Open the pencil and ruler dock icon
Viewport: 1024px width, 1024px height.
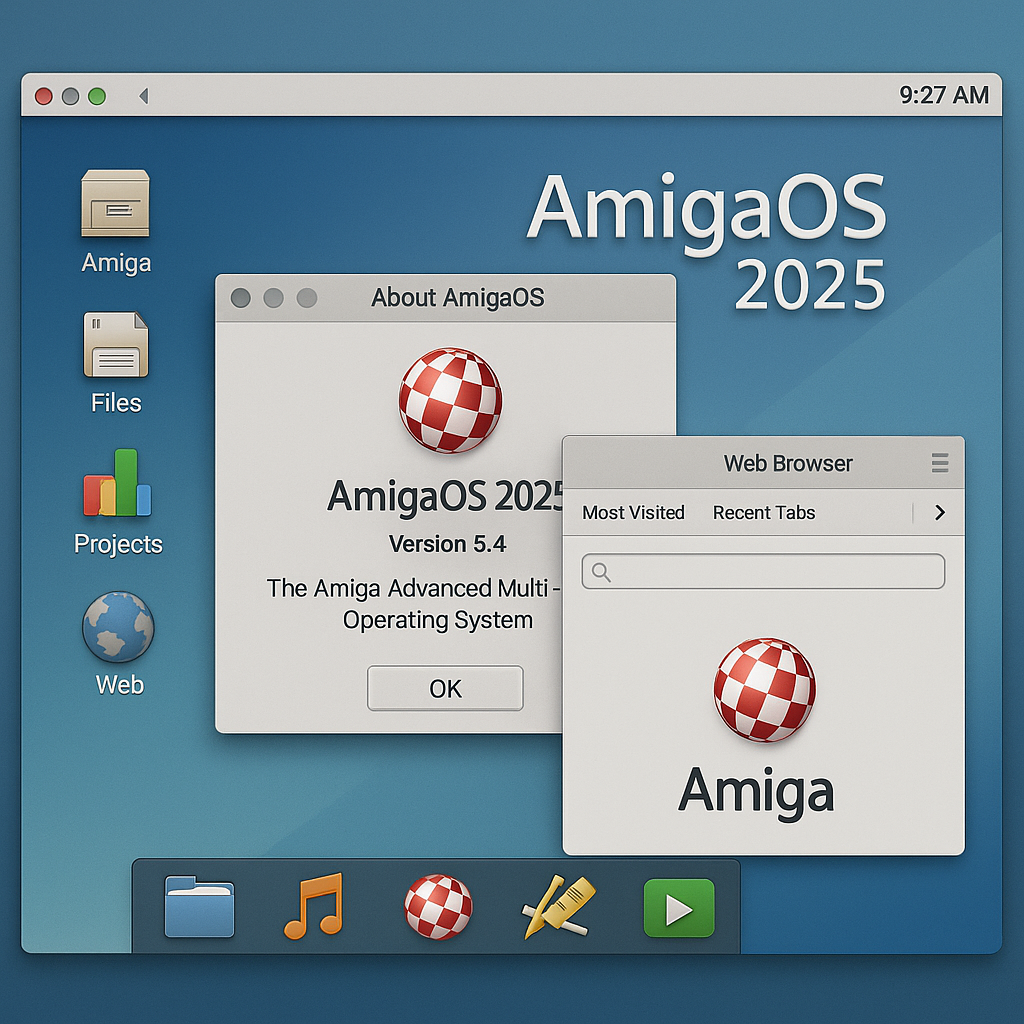(558, 906)
